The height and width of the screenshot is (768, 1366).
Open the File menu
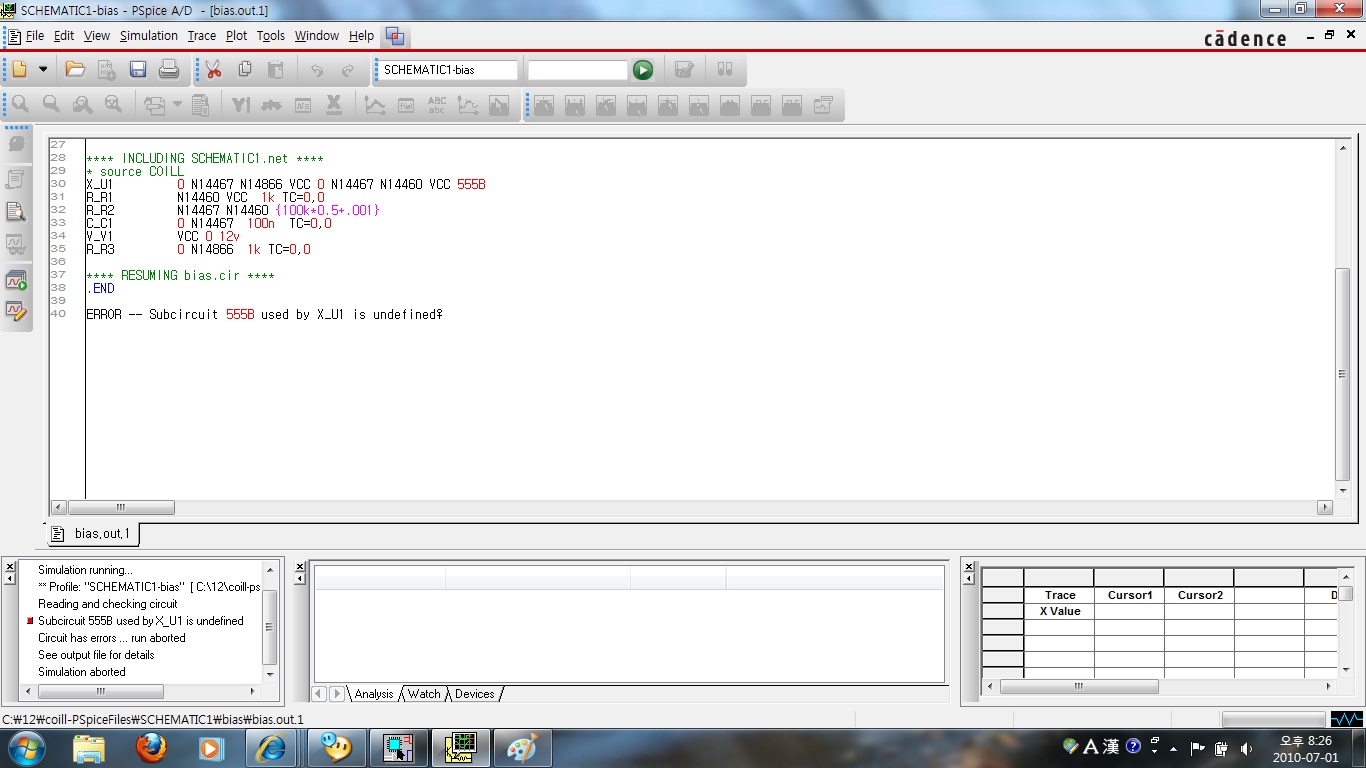pyautogui.click(x=35, y=35)
